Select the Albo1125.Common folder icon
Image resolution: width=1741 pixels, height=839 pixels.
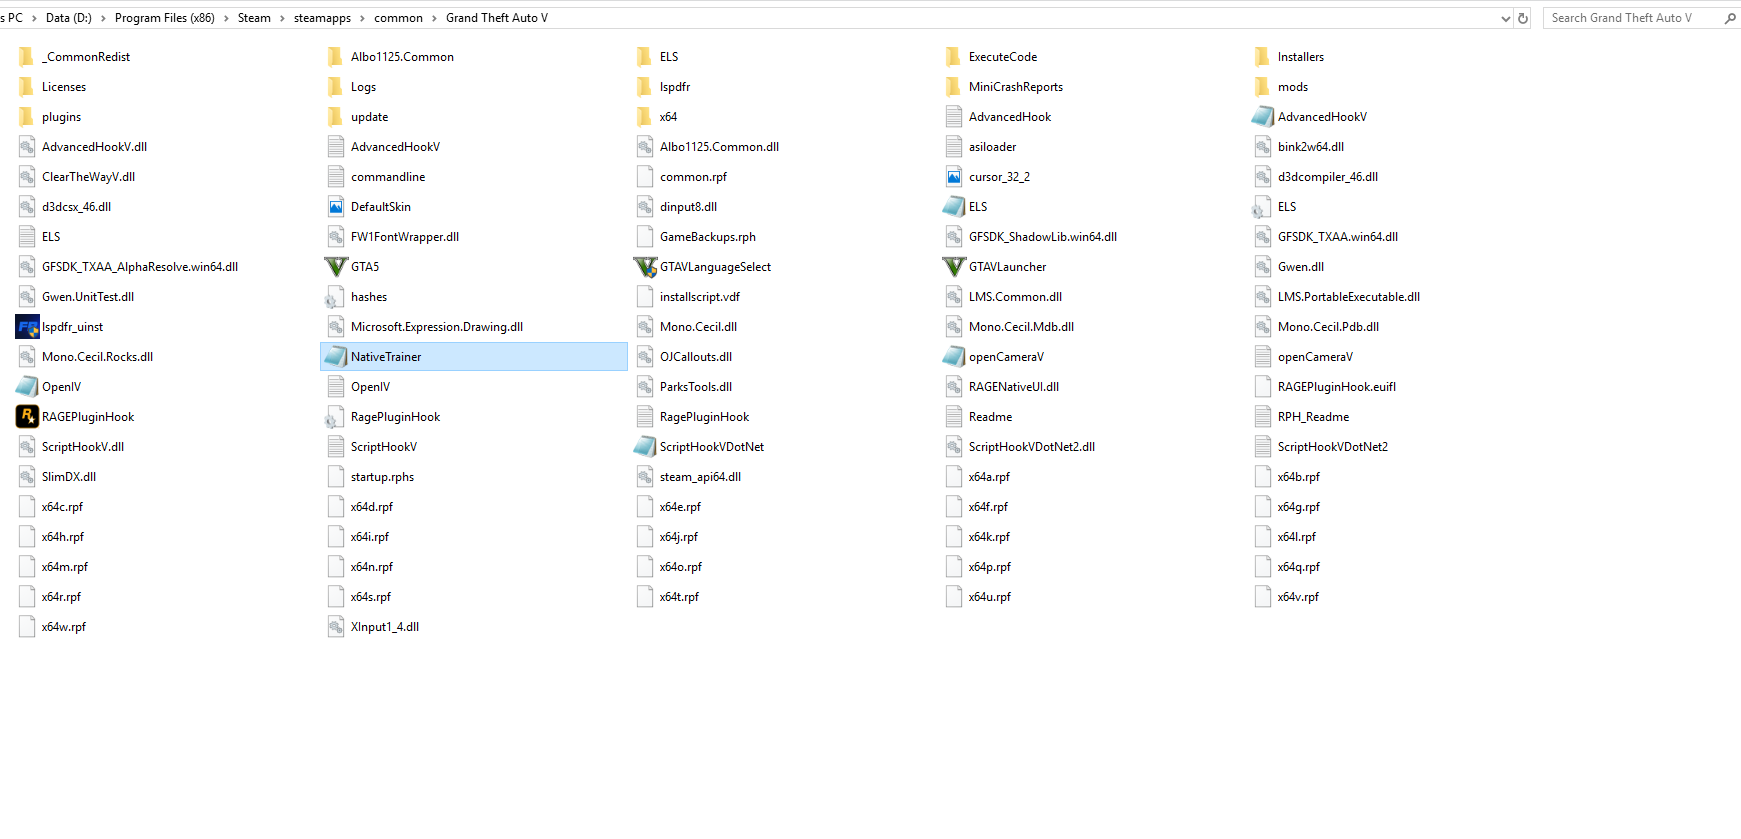[336, 57]
